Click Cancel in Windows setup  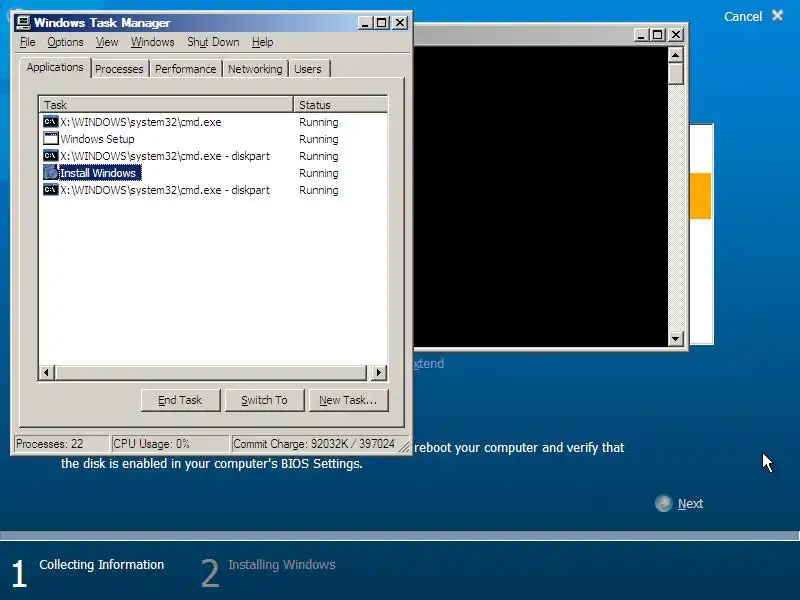pyautogui.click(x=743, y=16)
